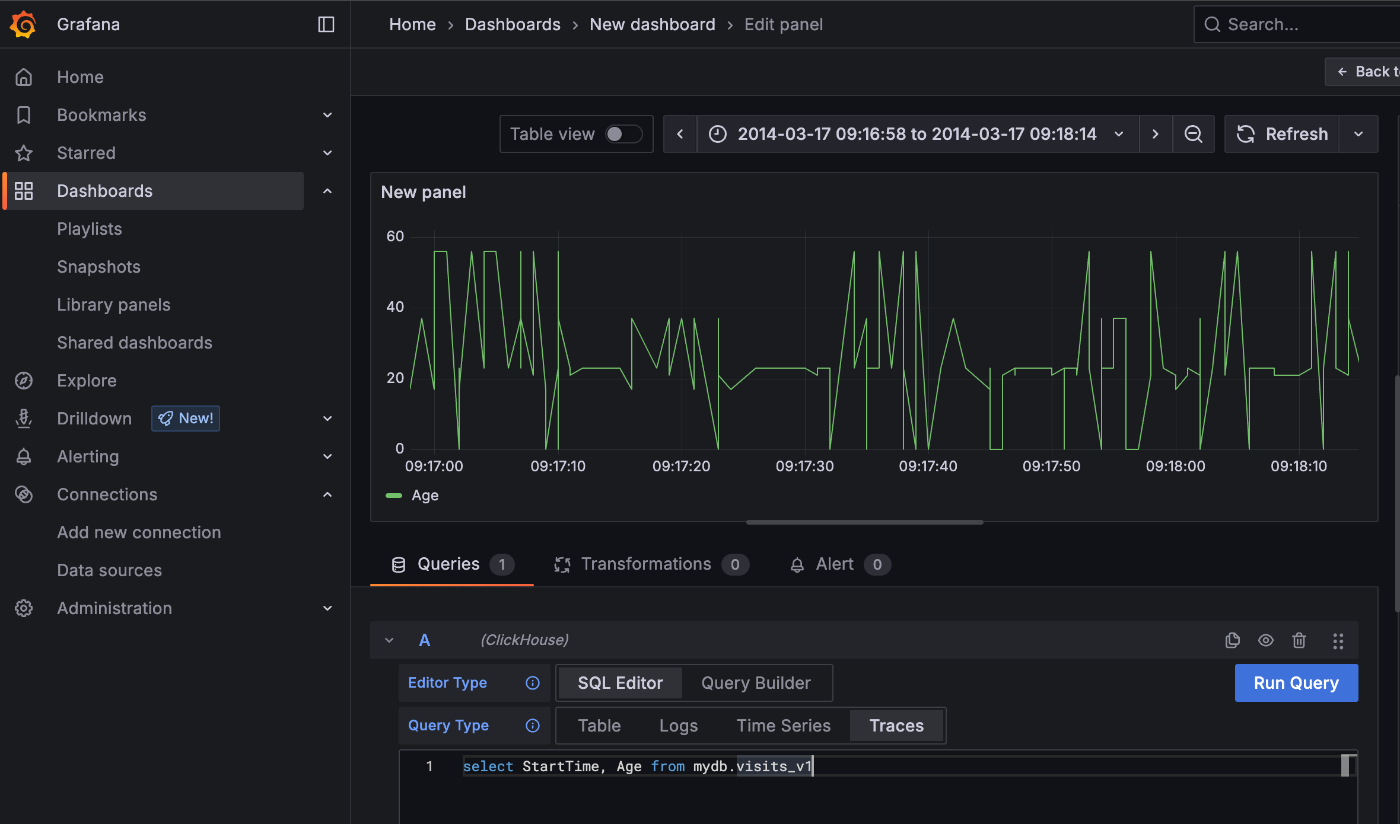Open Data sources in the sidebar
Image resolution: width=1400 pixels, height=824 pixels.
point(109,571)
